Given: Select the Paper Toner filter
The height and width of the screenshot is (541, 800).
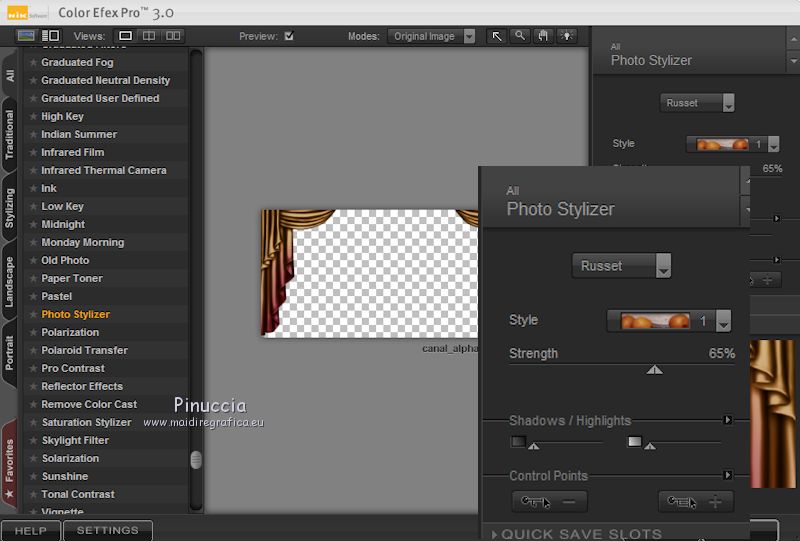Looking at the screenshot, I should tap(72, 278).
